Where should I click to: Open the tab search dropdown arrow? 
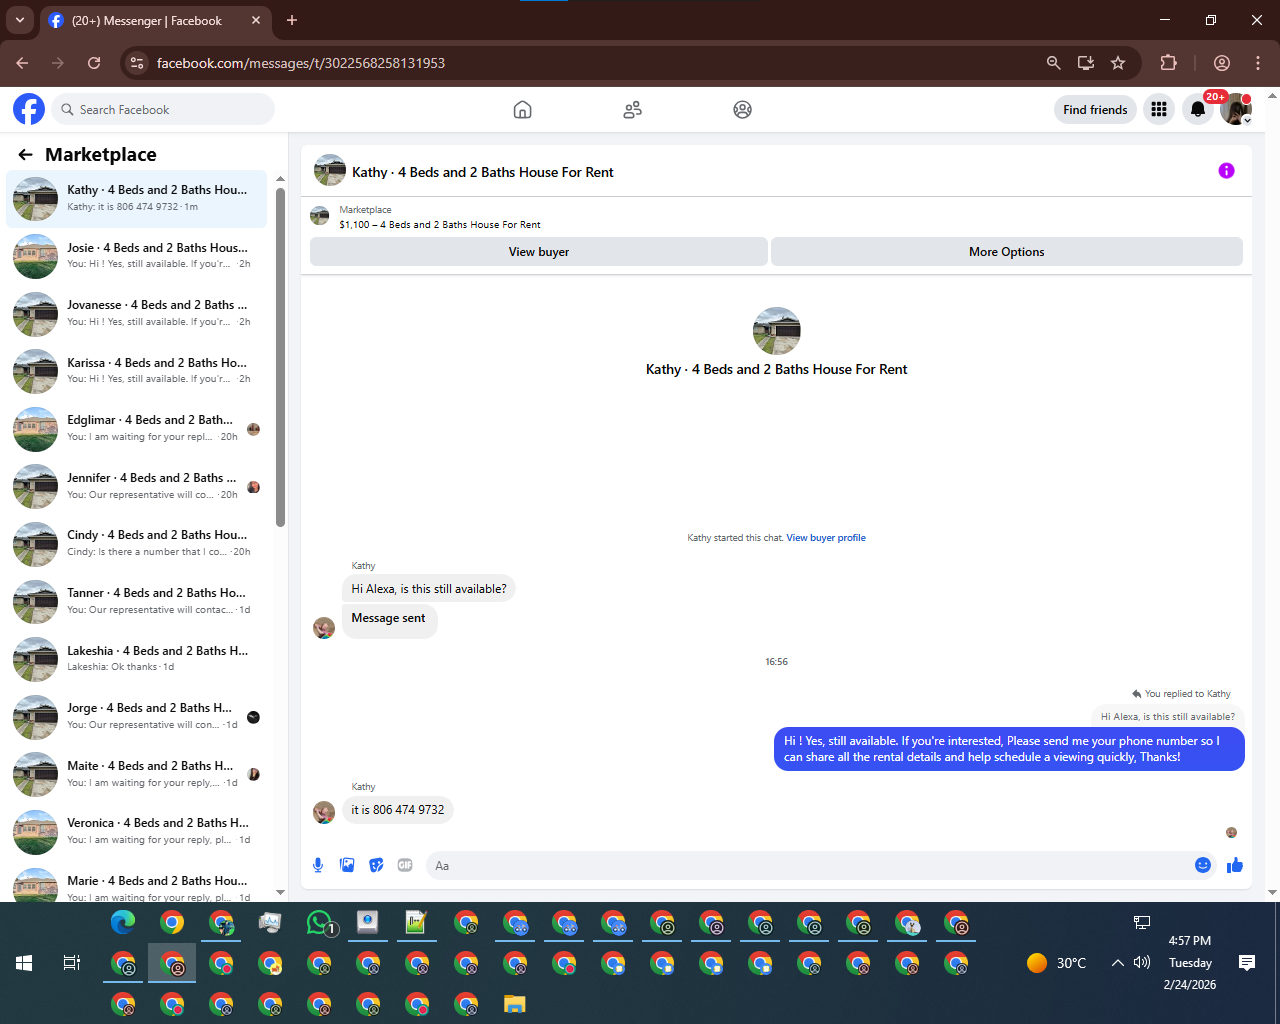19,20
